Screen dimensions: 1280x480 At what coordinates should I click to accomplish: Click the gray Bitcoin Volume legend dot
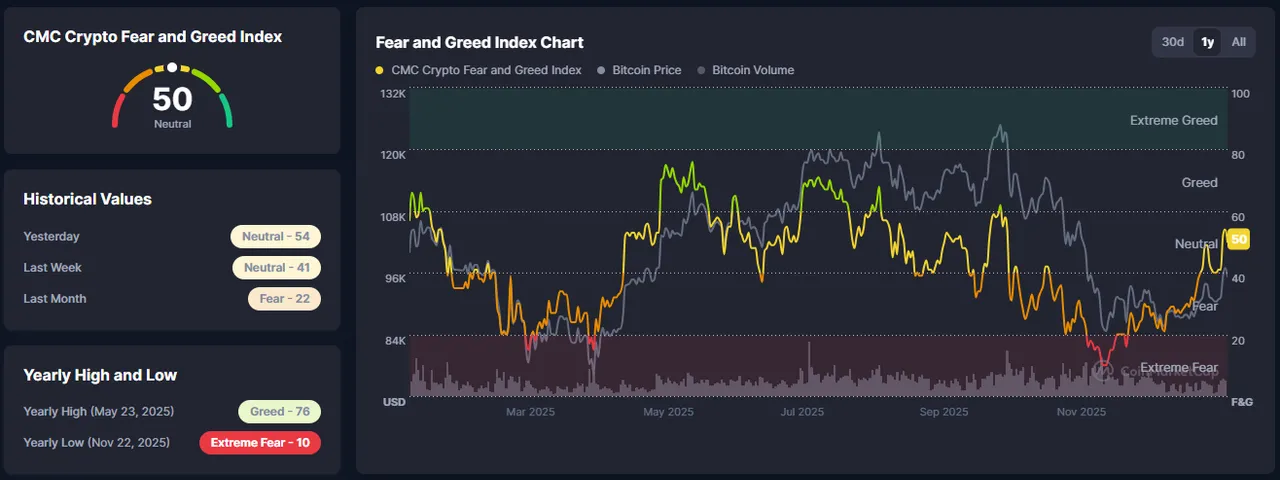pyautogui.click(x=702, y=71)
